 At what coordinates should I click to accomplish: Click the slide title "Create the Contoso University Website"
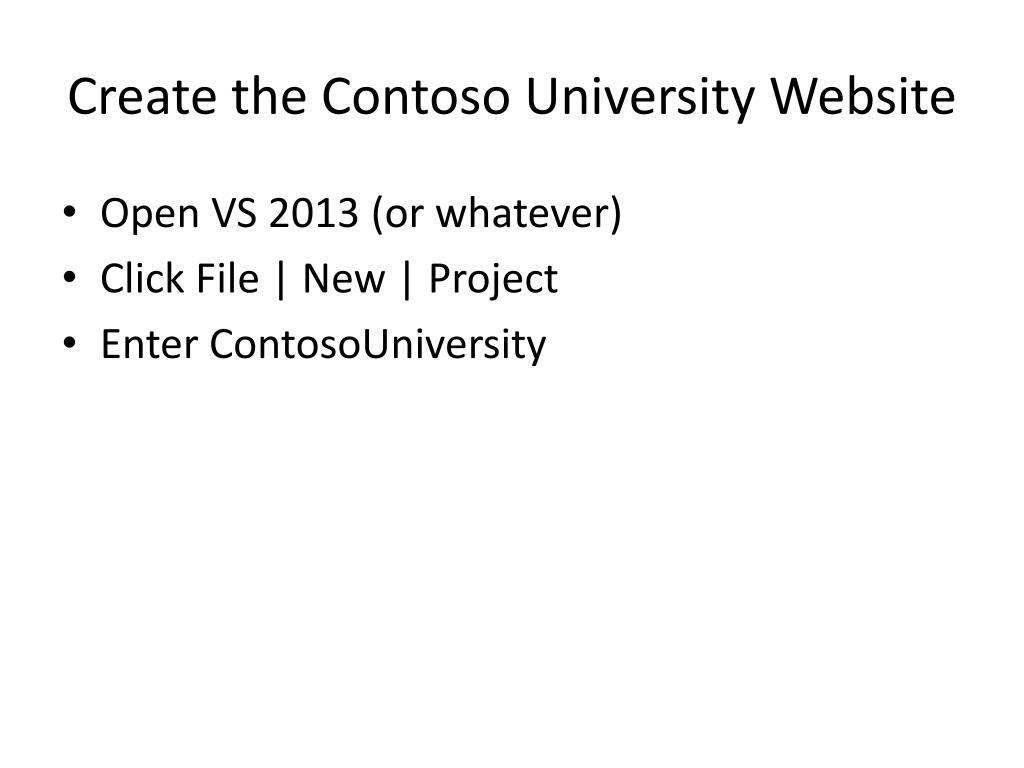[511, 97]
